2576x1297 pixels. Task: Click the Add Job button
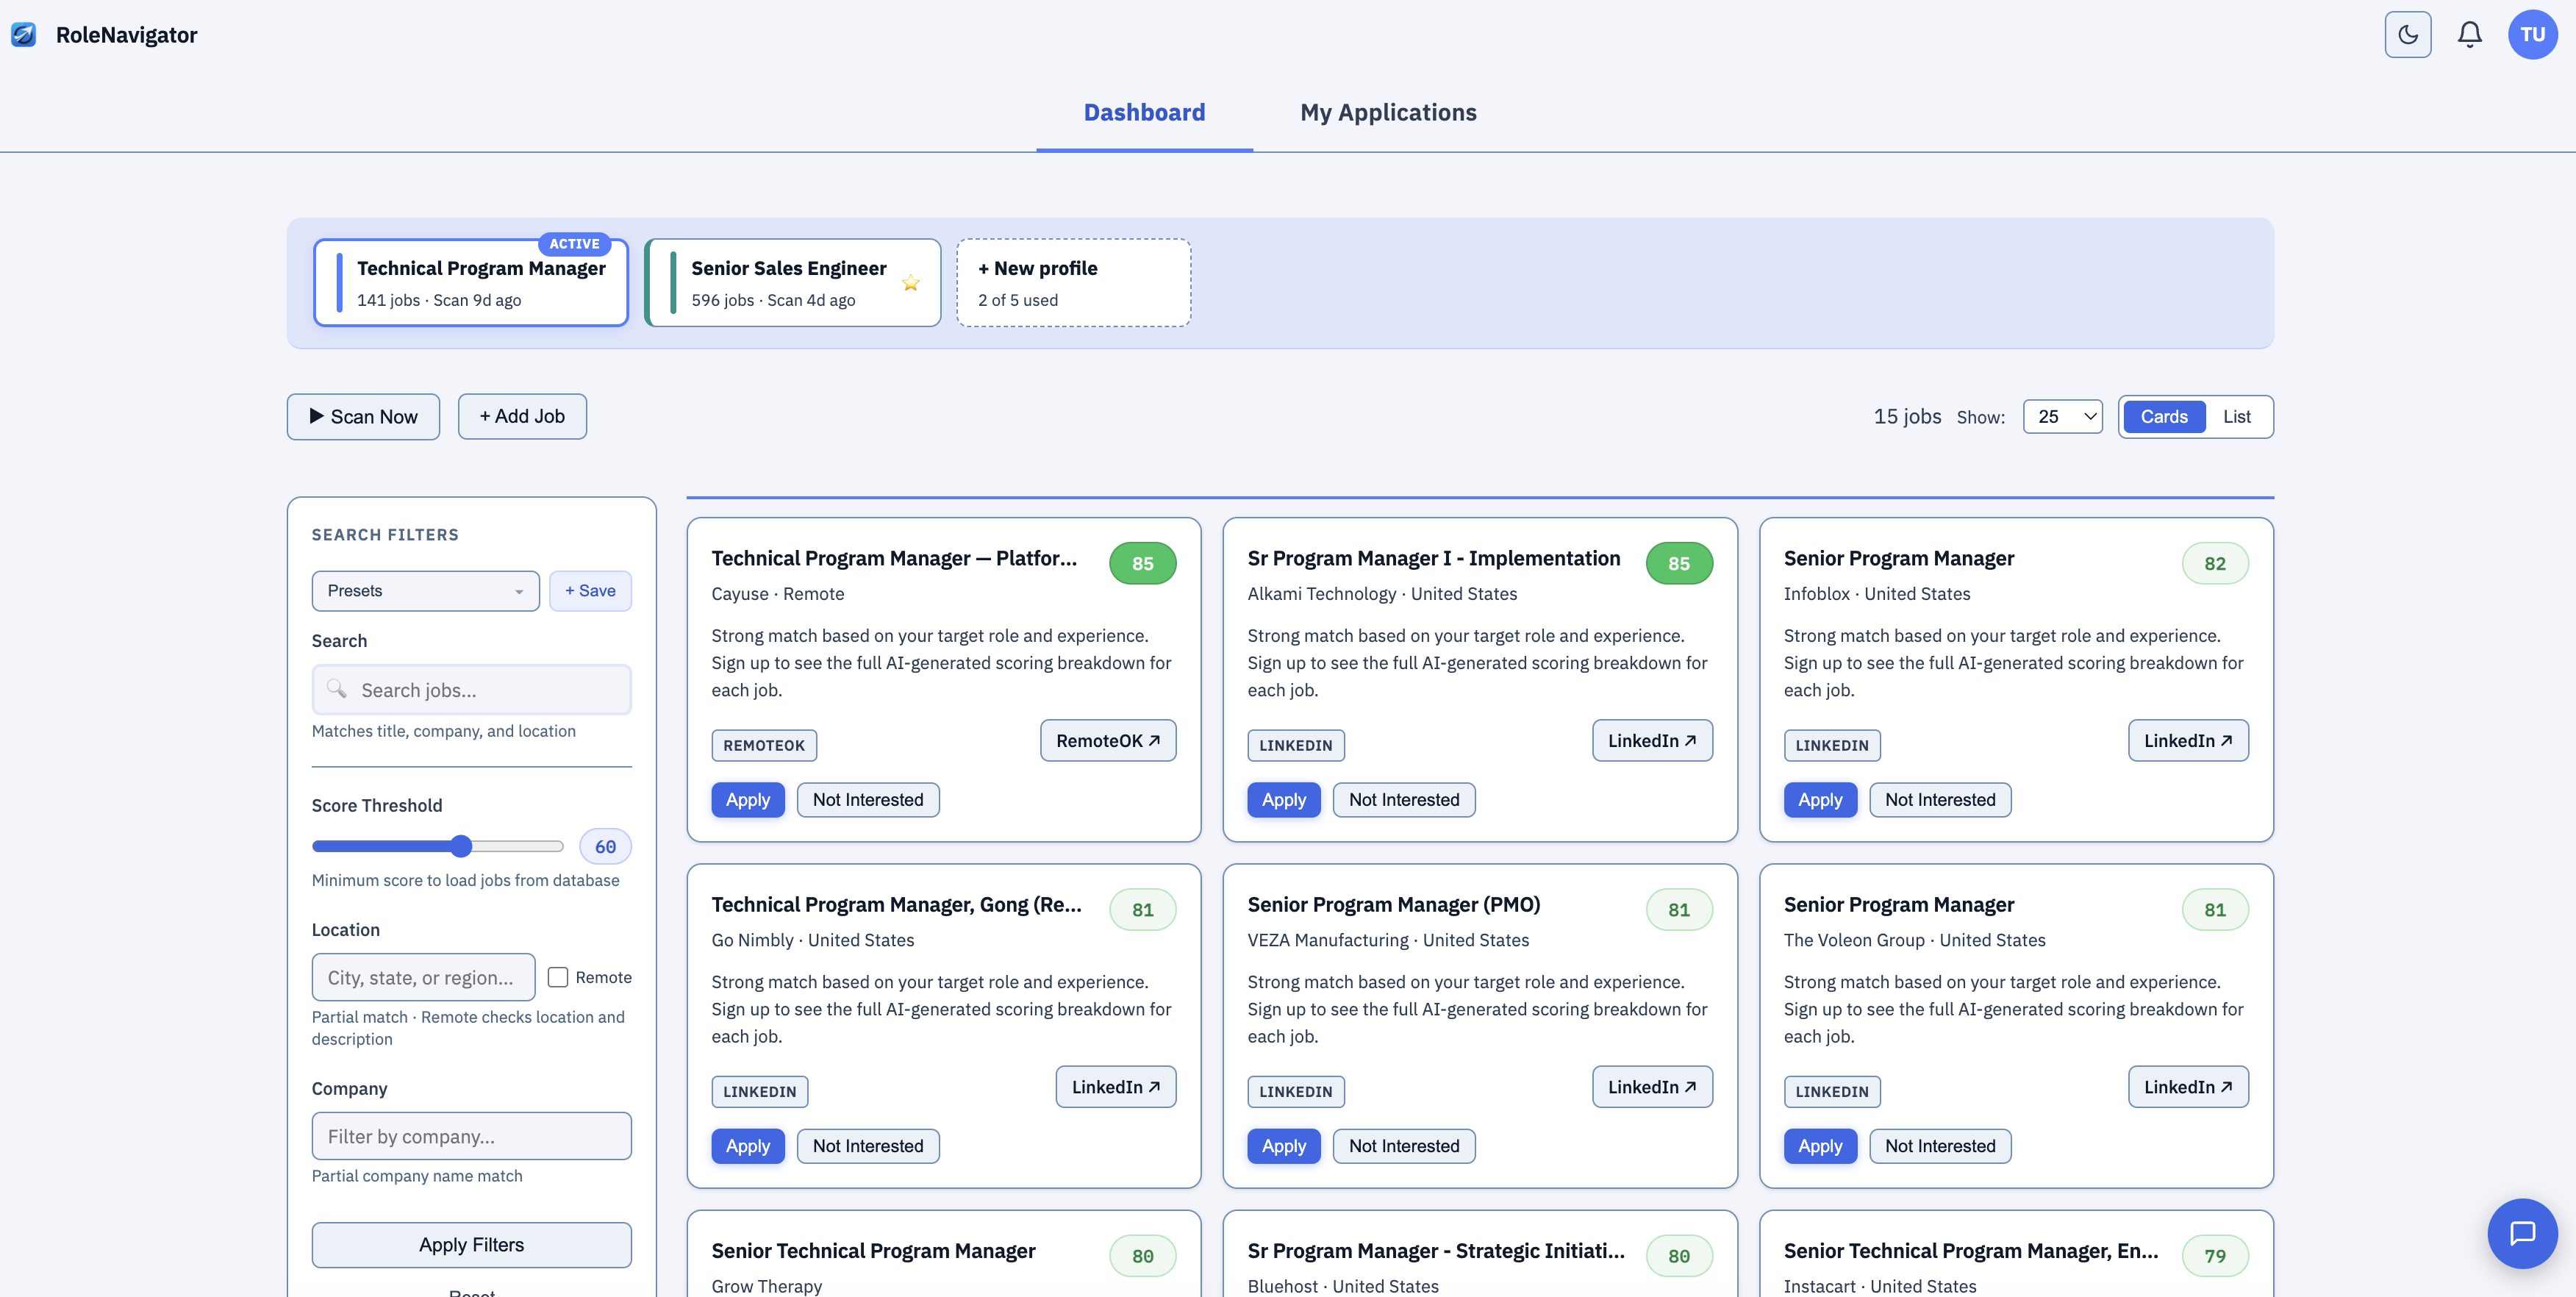522,416
